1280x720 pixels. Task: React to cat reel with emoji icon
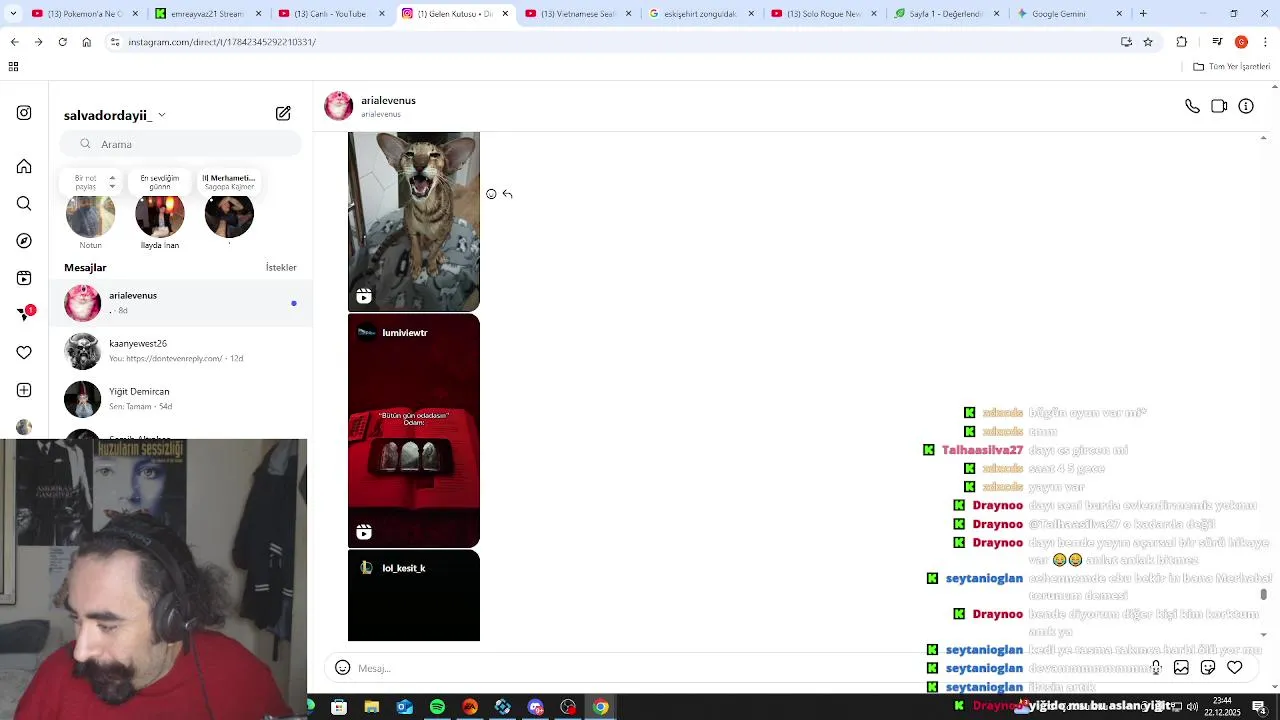[491, 194]
